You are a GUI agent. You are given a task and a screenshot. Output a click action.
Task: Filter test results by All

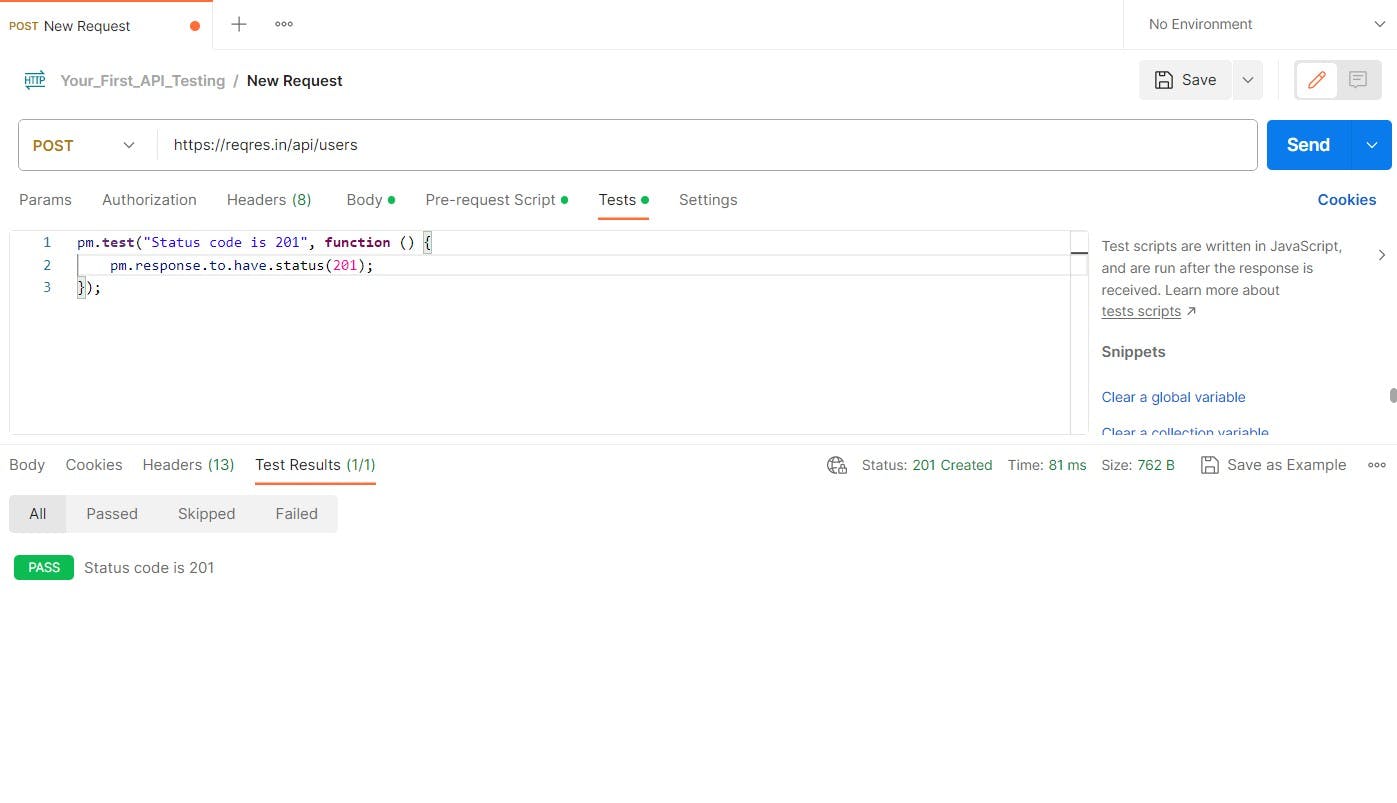coord(37,514)
